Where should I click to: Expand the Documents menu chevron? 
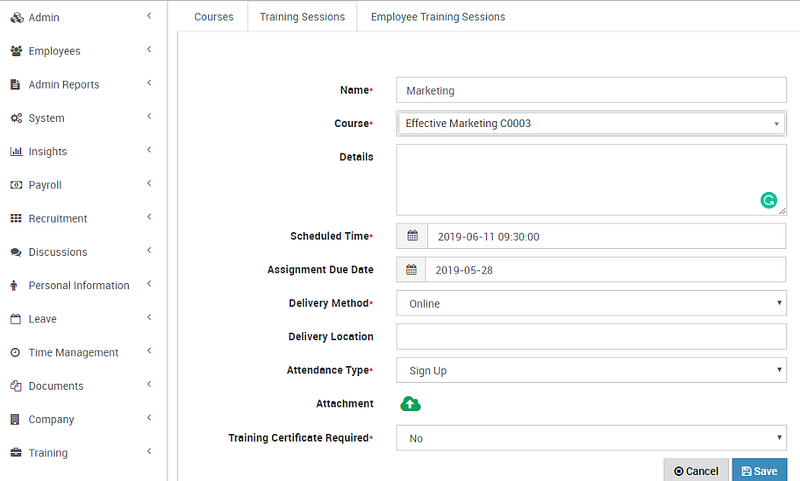coord(149,385)
